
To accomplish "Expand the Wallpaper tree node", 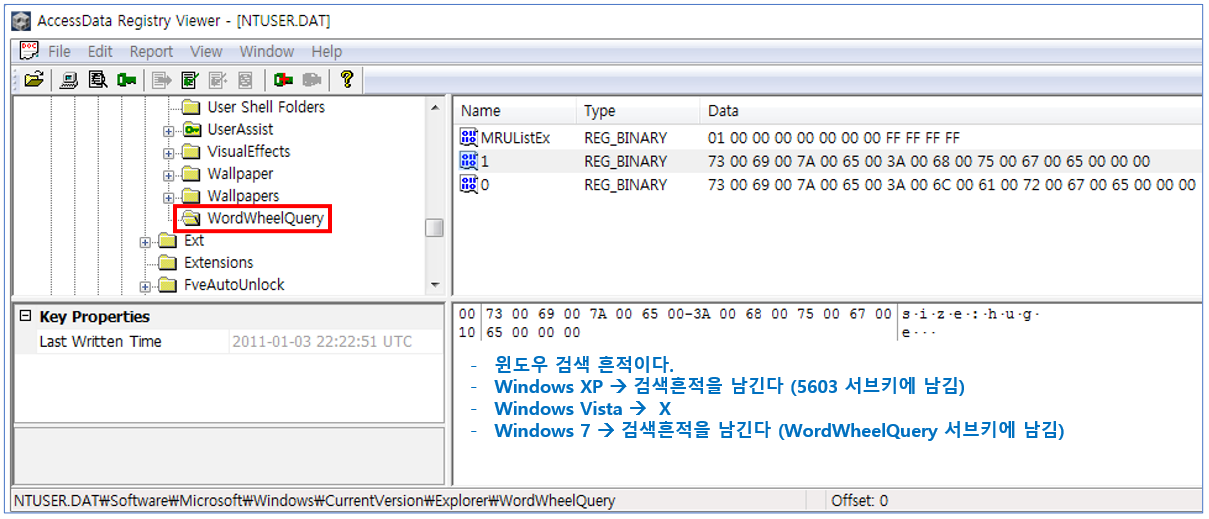I will pyautogui.click(x=169, y=174).
